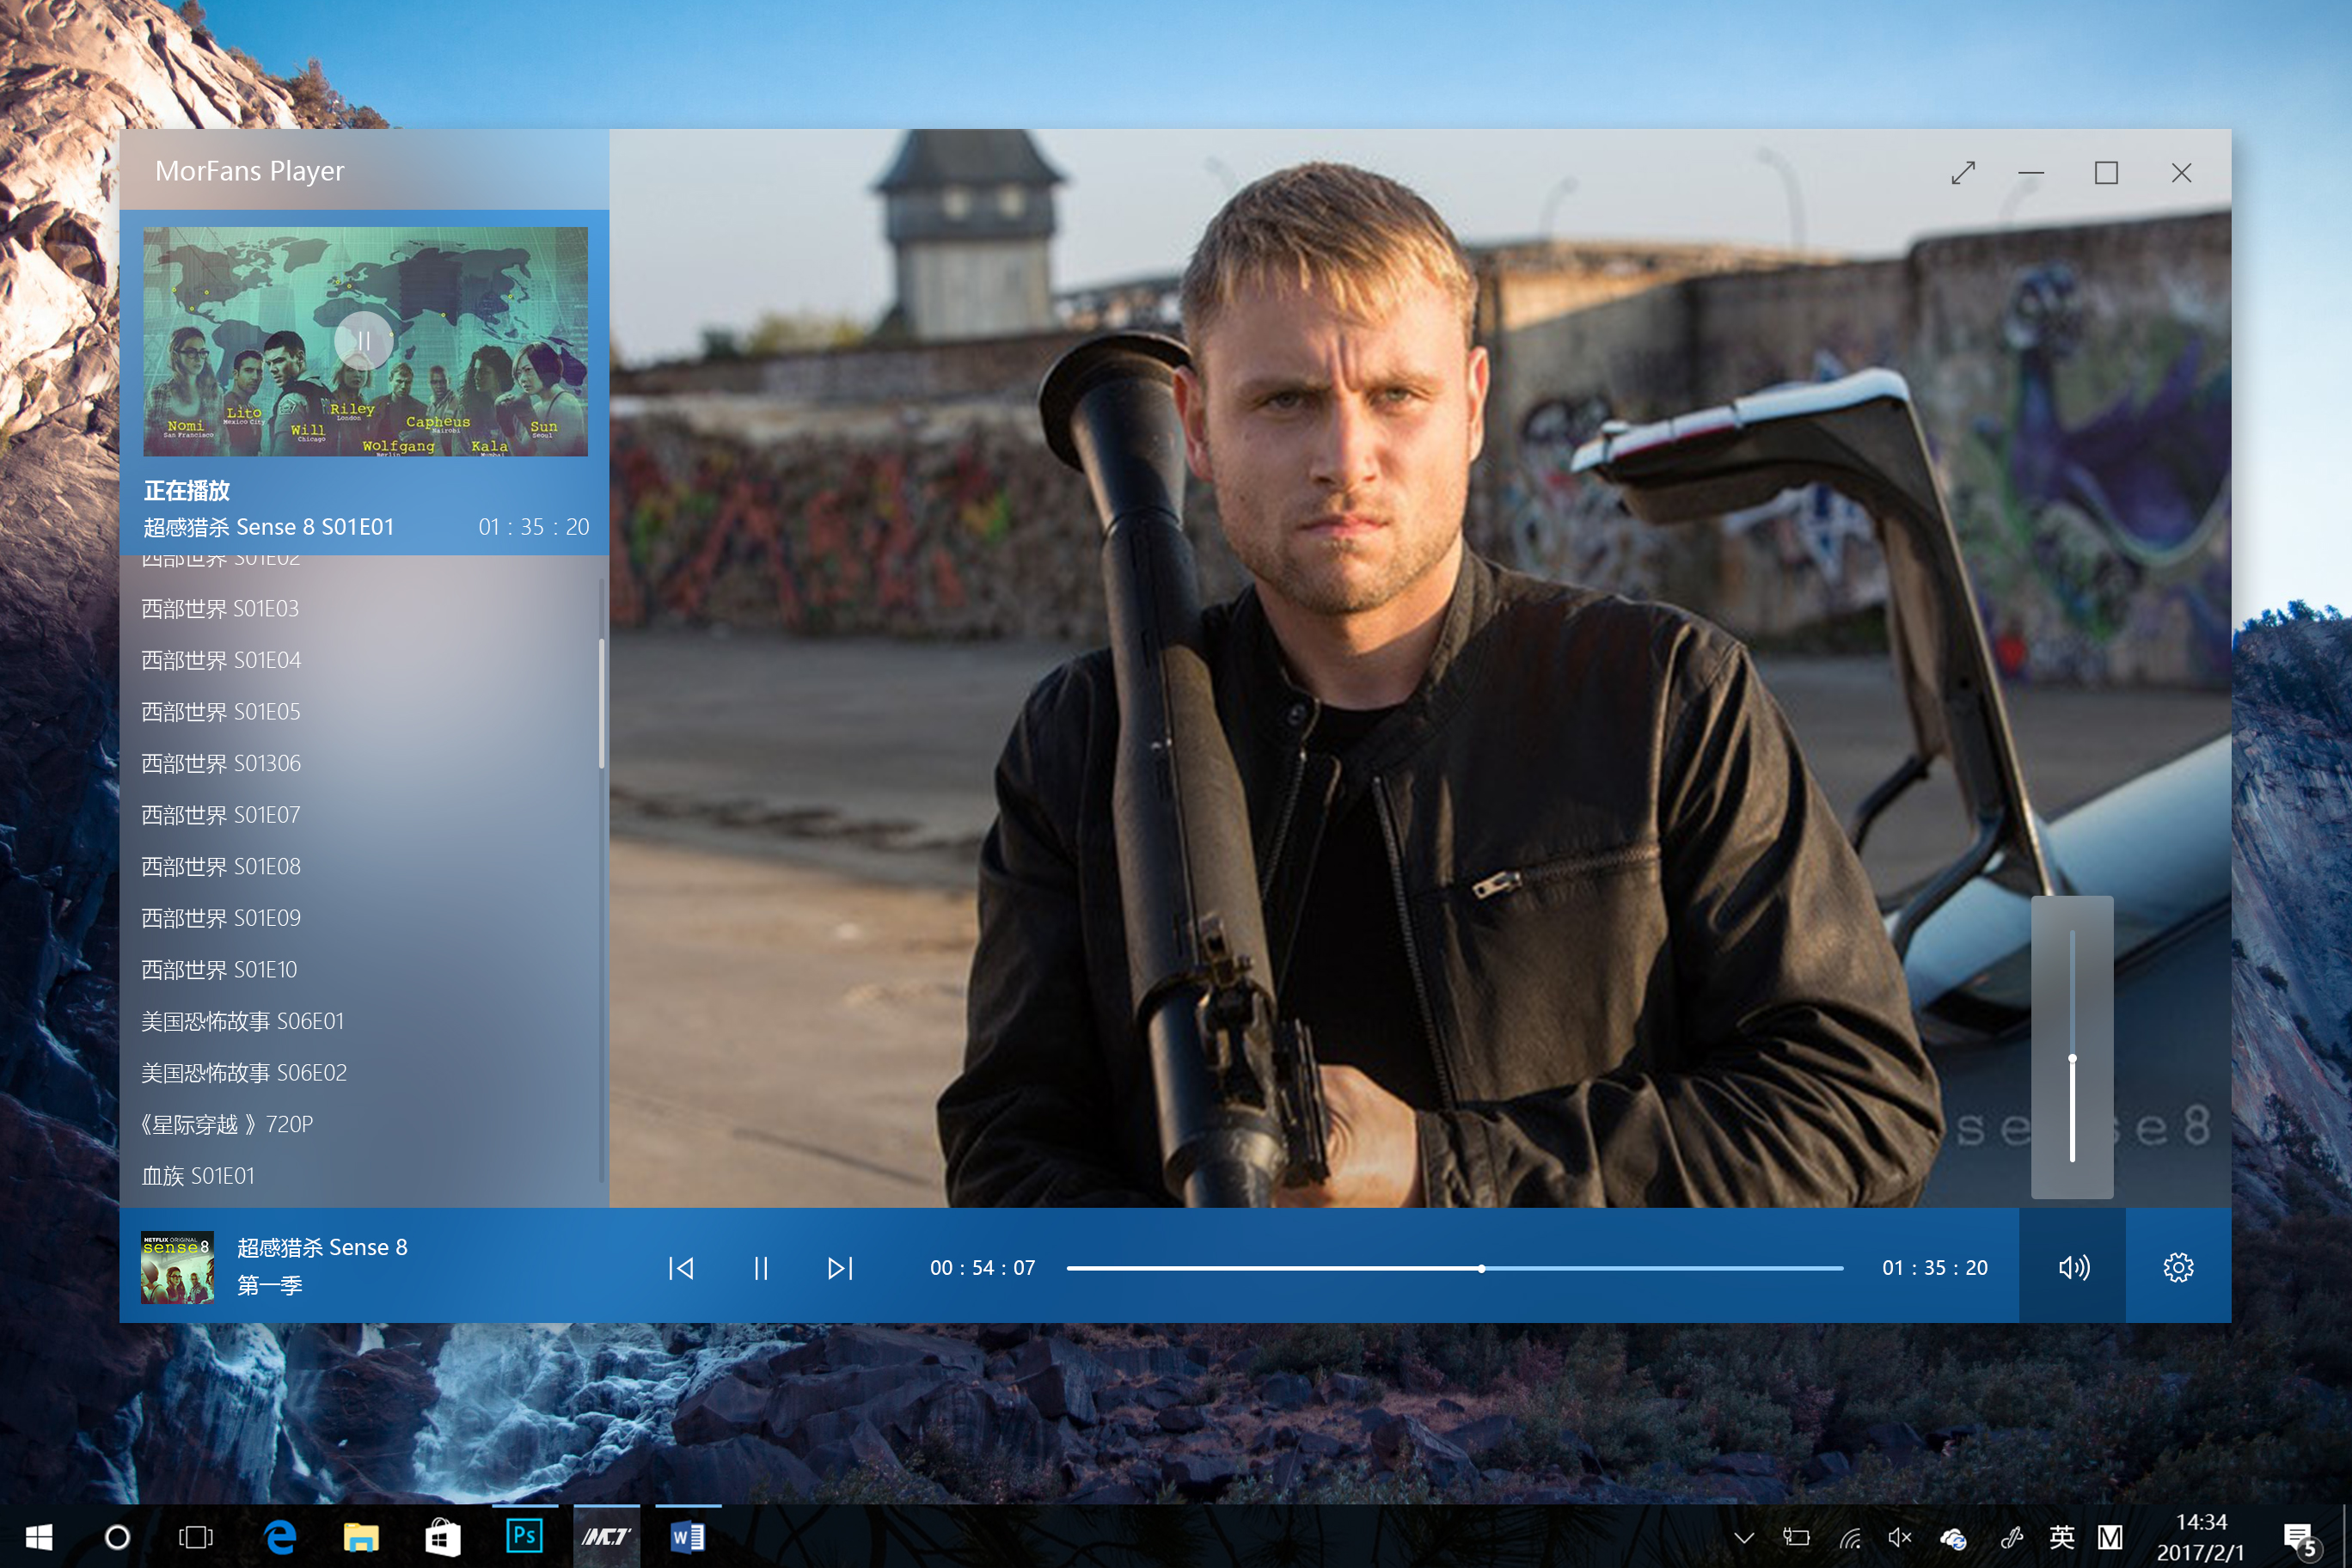Click the playlist scrollbar thumb
Image resolution: width=2352 pixels, height=1568 pixels.
click(601, 703)
